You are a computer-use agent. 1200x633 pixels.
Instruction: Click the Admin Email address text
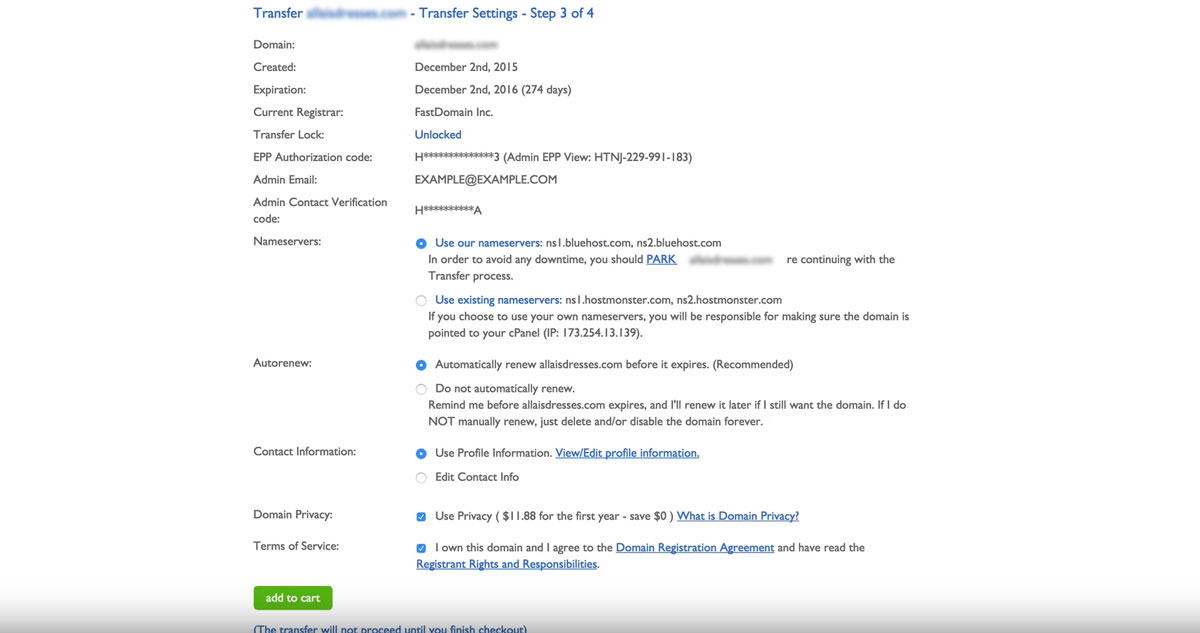pyautogui.click(x=486, y=179)
